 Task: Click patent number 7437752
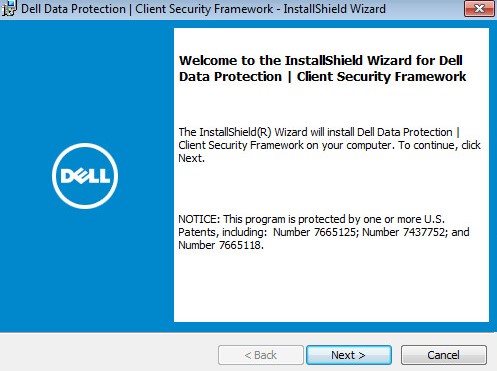425,232
